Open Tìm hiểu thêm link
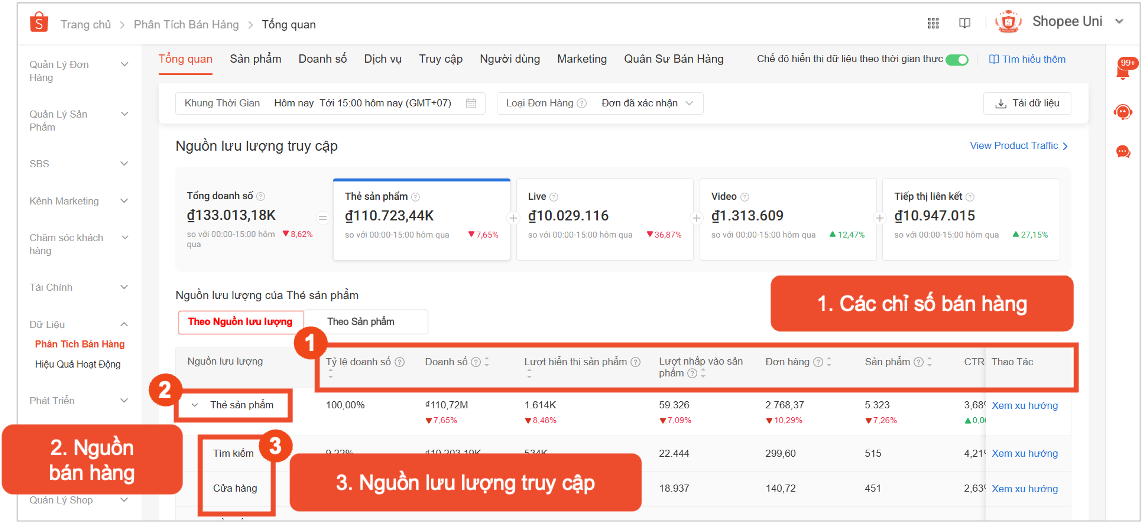The image size is (1145, 522). point(1027,59)
